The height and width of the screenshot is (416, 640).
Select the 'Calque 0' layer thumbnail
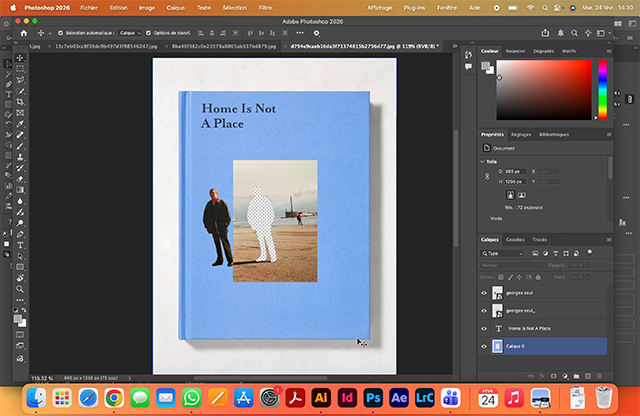(x=497, y=346)
